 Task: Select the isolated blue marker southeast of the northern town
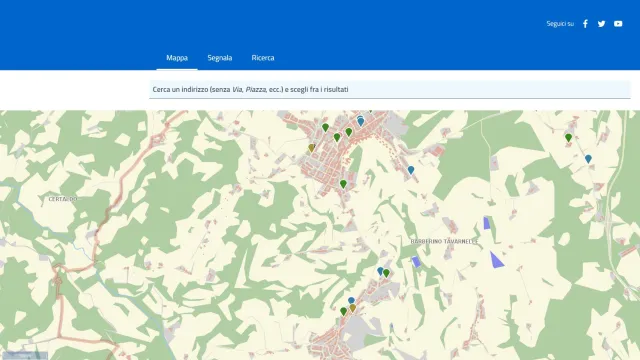point(411,170)
